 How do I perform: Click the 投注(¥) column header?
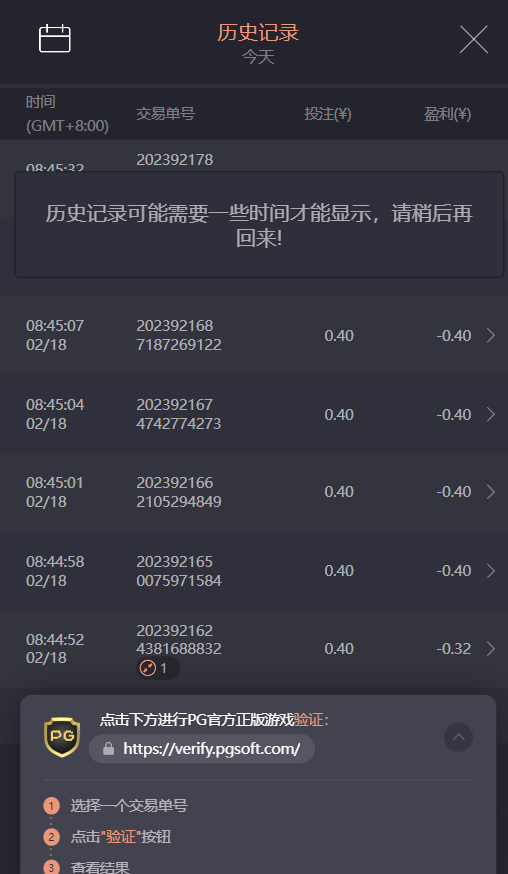tap(328, 114)
